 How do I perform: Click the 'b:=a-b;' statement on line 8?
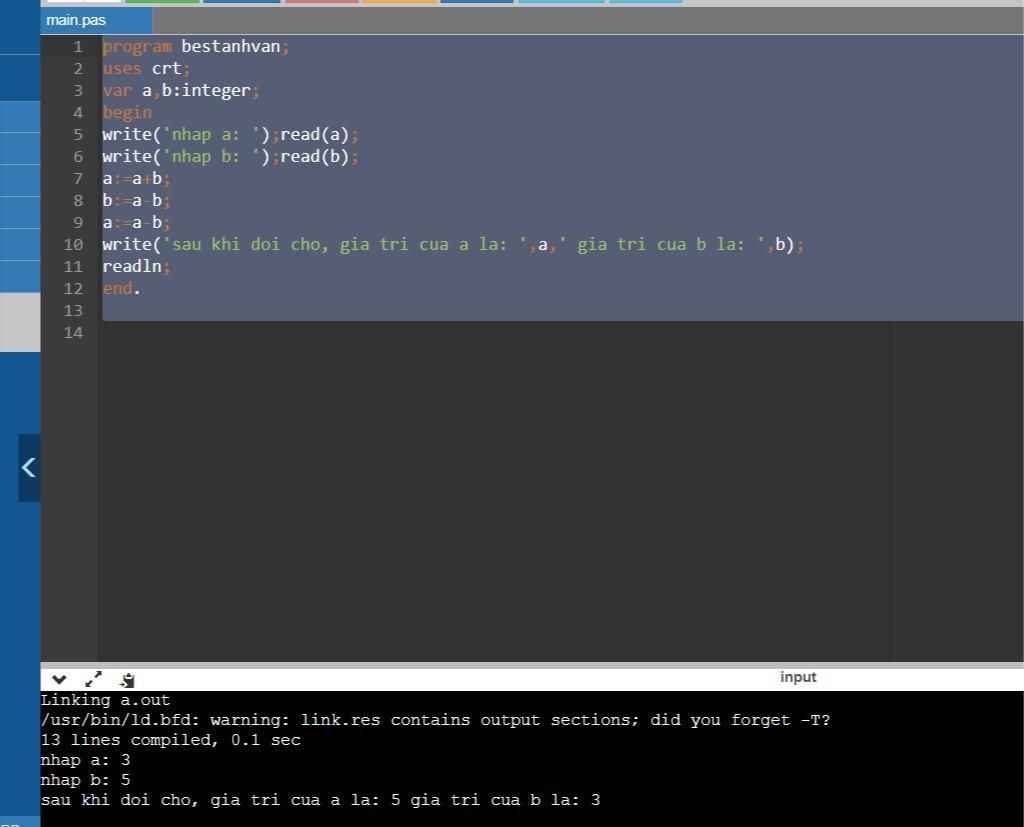pos(136,201)
